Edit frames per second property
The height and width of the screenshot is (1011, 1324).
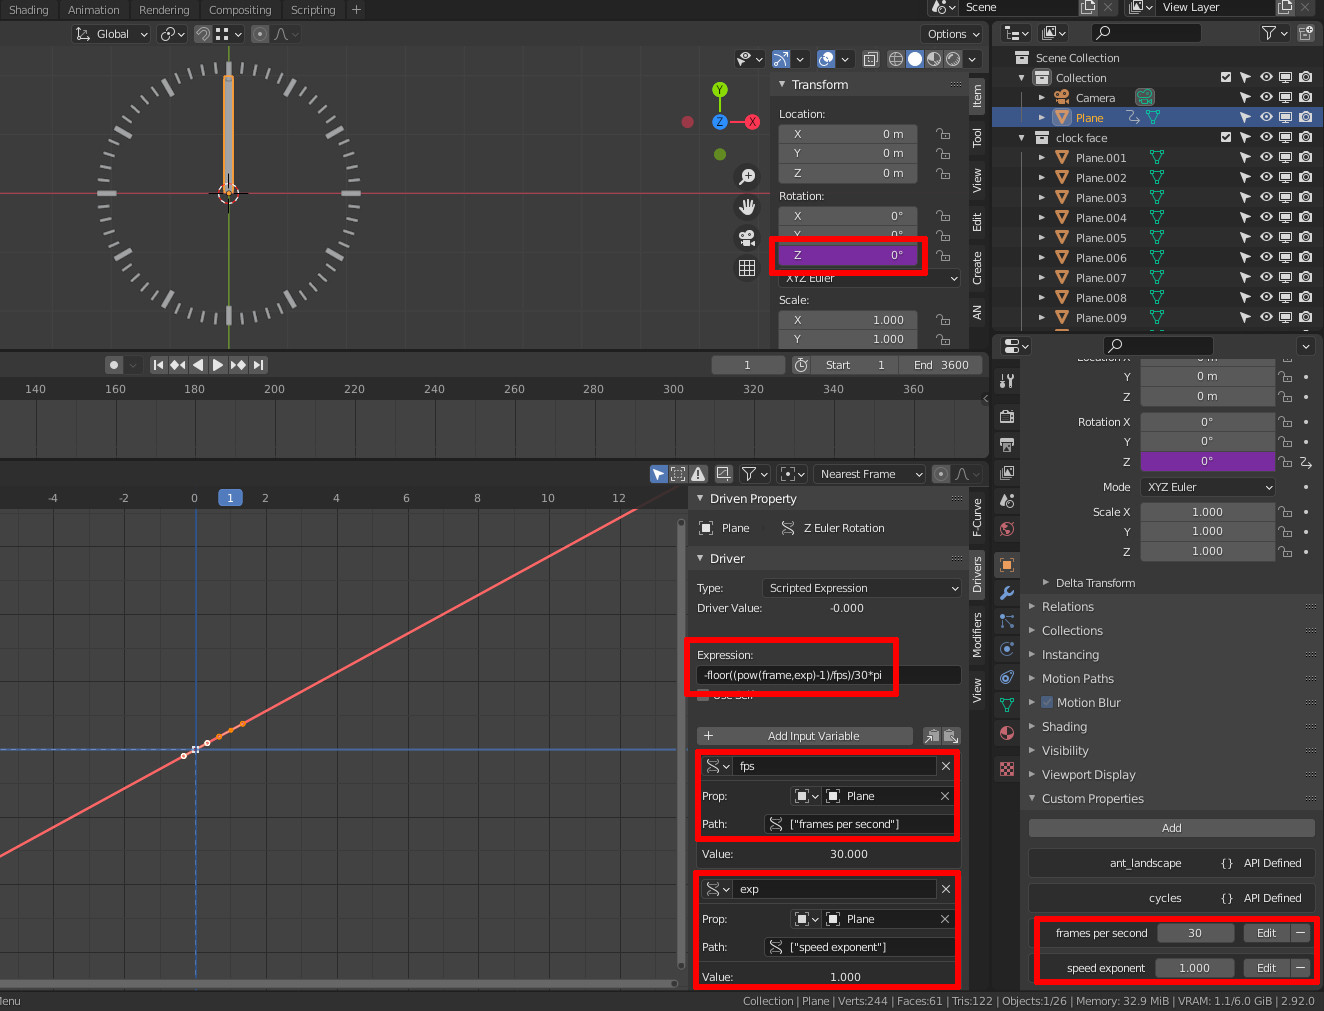pyautogui.click(x=1266, y=933)
